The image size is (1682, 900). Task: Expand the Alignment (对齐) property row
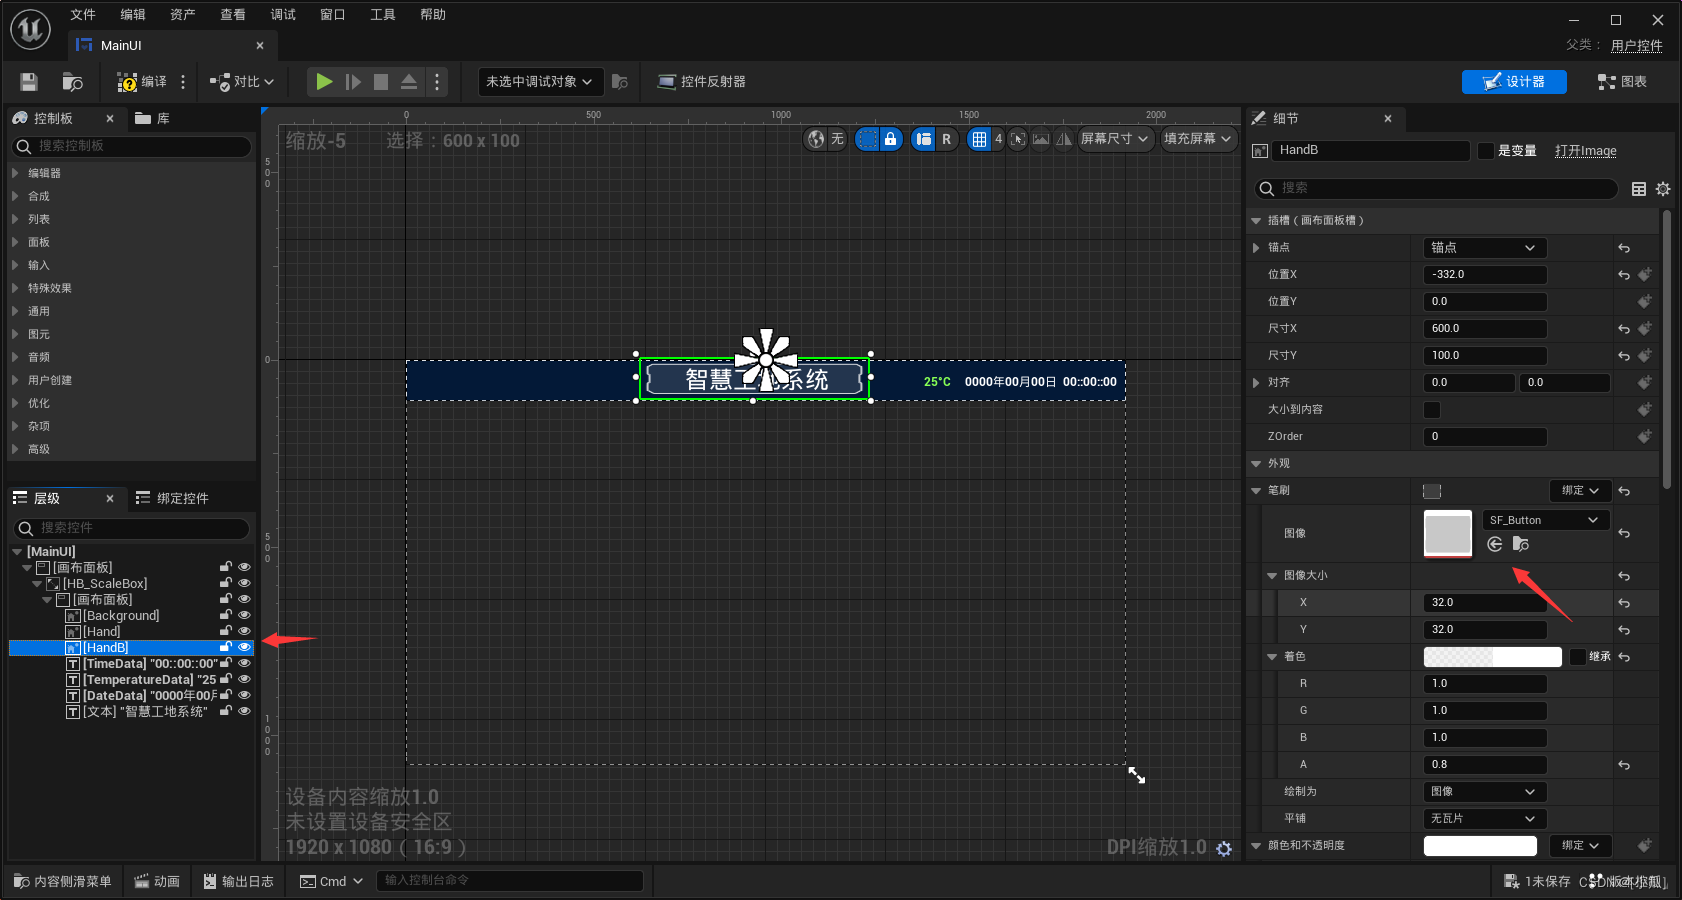click(x=1257, y=383)
